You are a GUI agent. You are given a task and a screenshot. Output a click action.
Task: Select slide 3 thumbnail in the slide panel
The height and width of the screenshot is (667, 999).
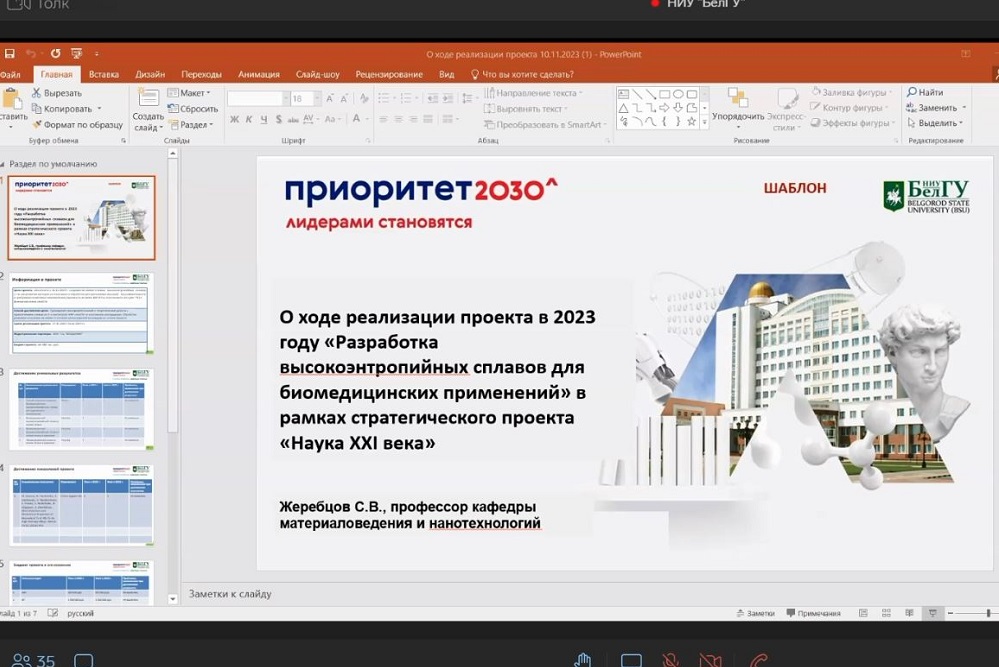pos(82,408)
